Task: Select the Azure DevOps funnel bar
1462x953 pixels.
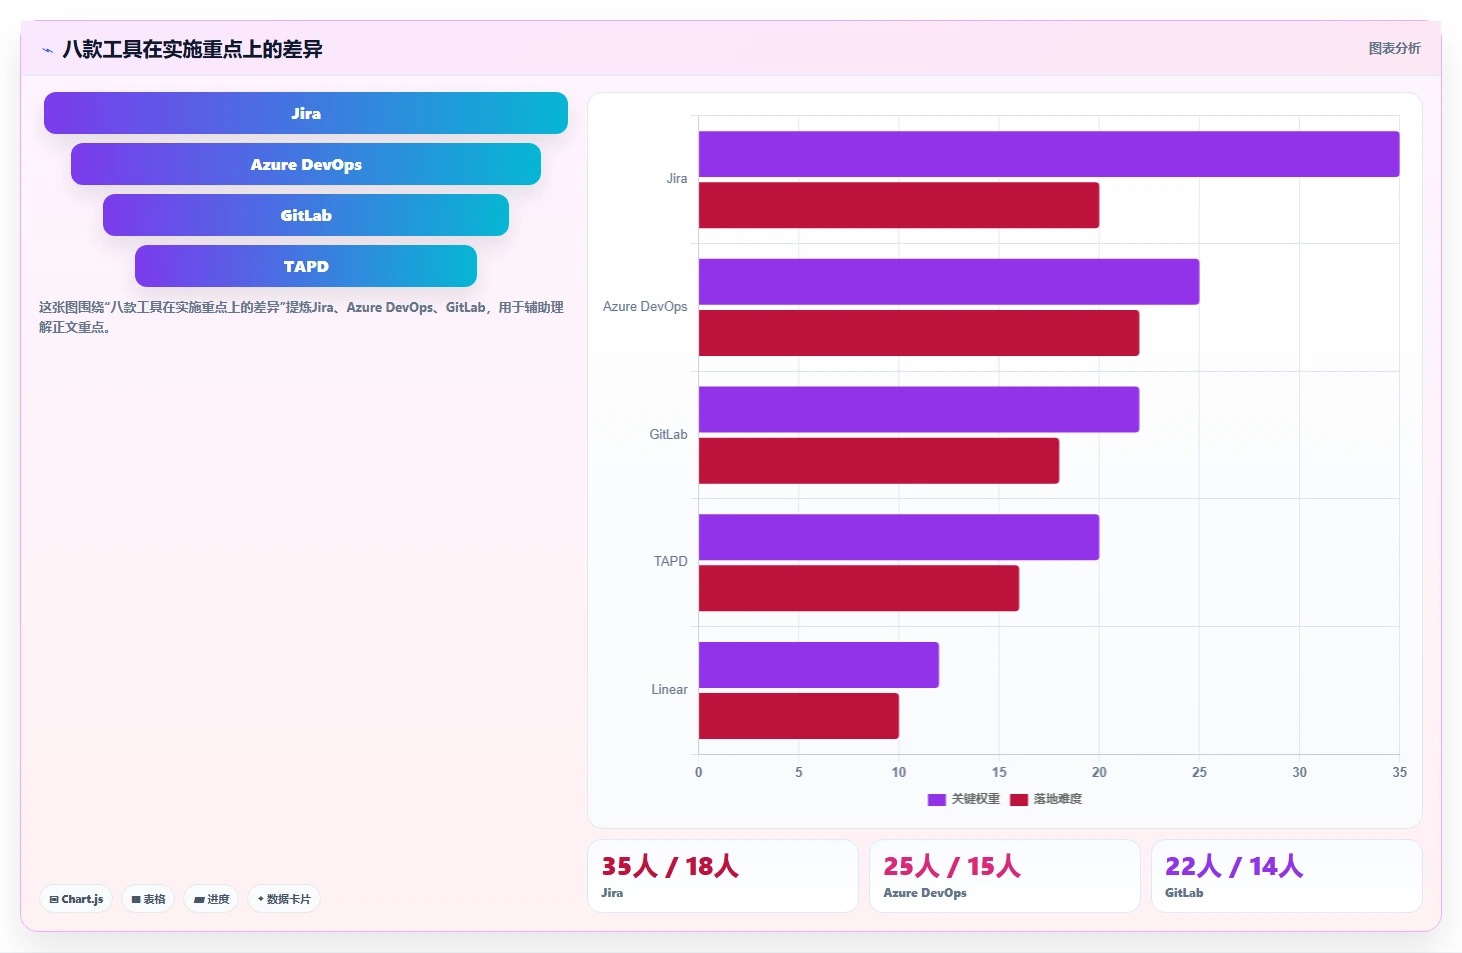Action: click(x=306, y=164)
